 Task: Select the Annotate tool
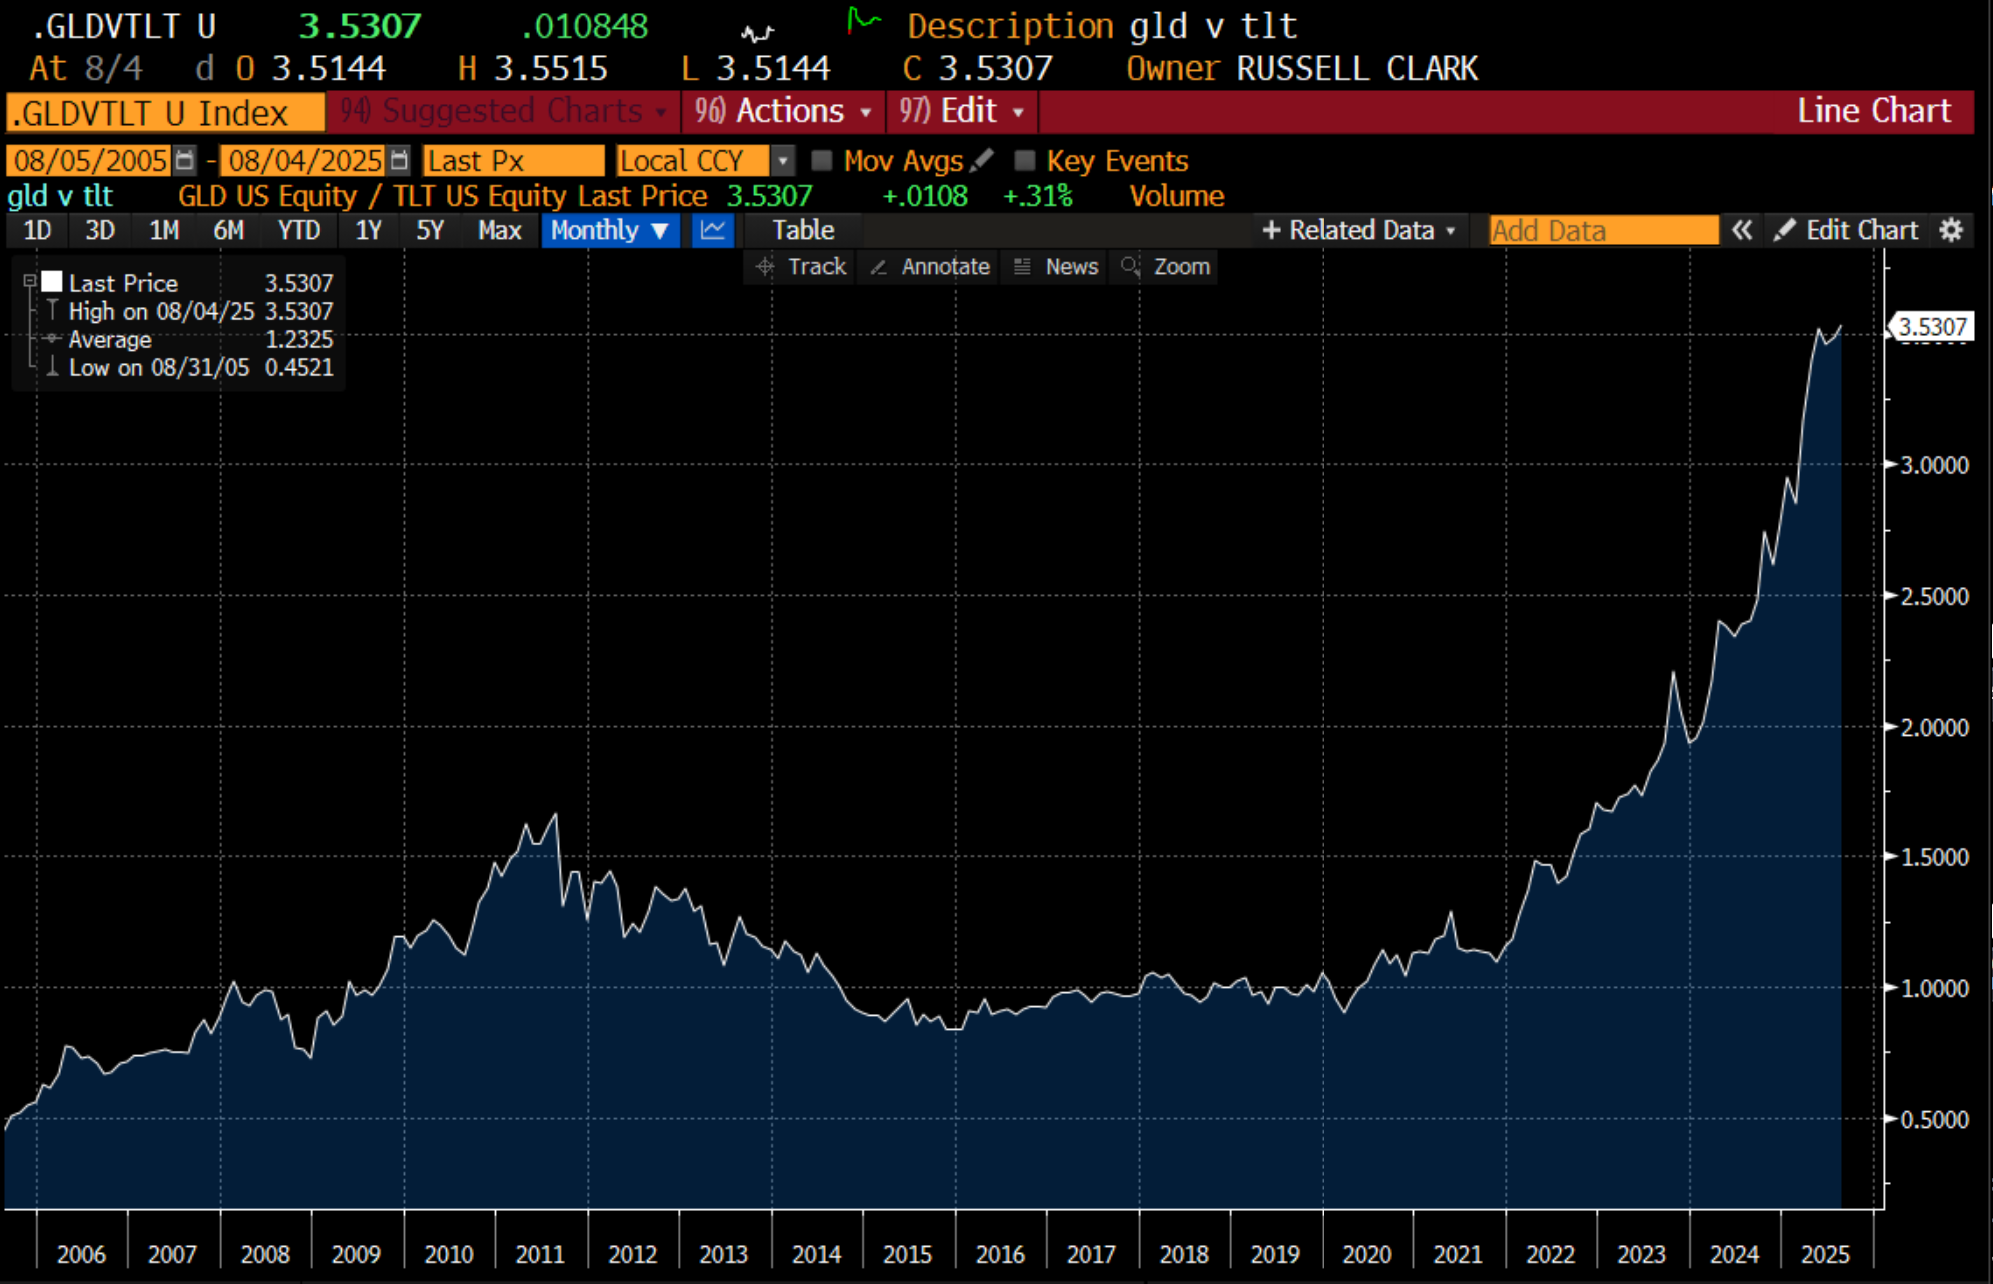pos(930,267)
